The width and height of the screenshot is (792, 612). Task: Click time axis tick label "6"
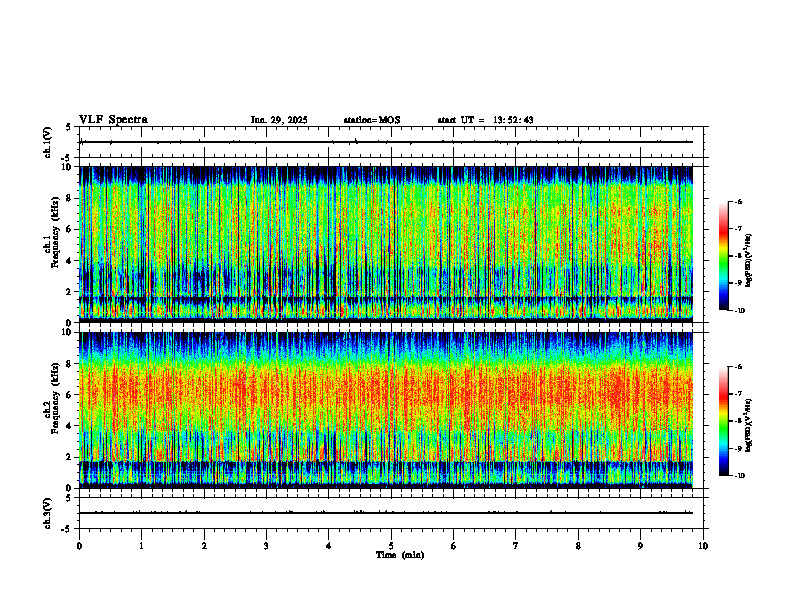pos(454,546)
